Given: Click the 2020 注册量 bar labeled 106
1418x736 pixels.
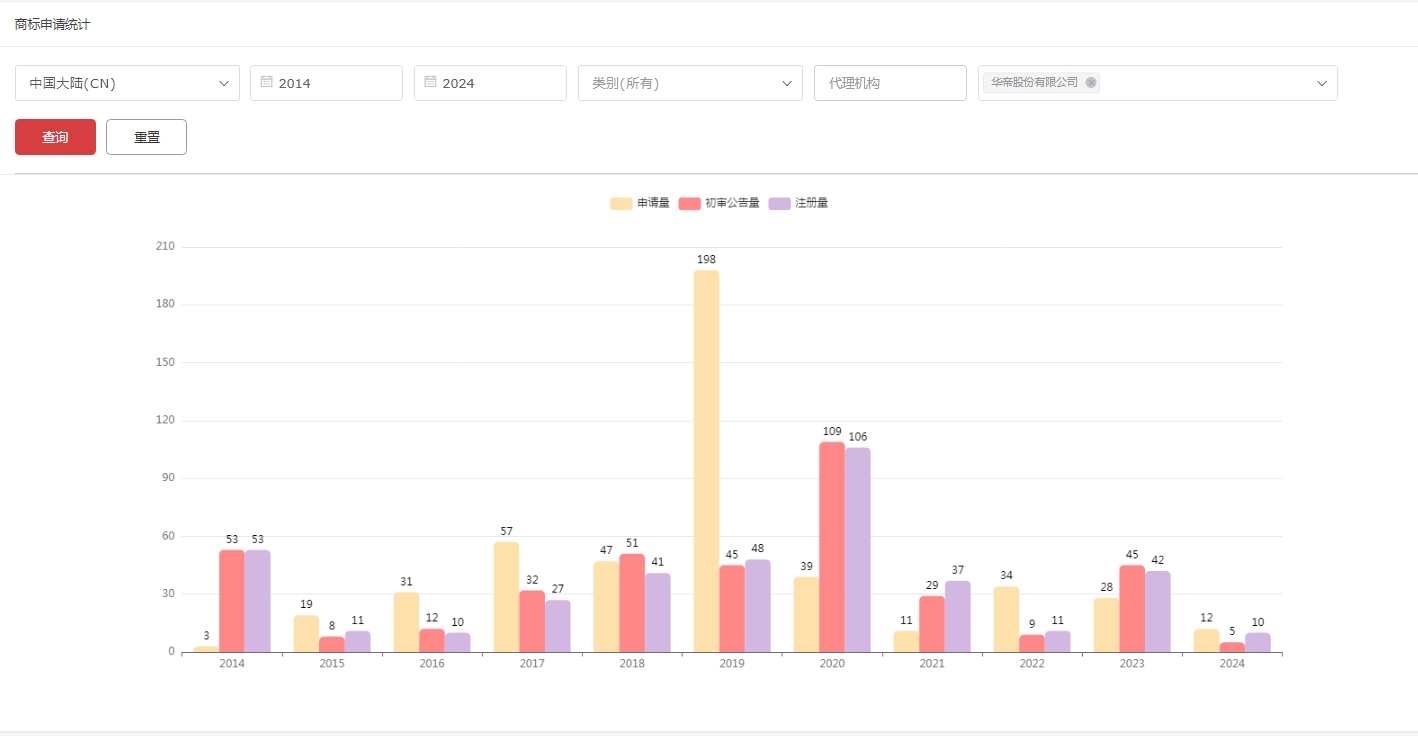Looking at the screenshot, I should [857, 550].
